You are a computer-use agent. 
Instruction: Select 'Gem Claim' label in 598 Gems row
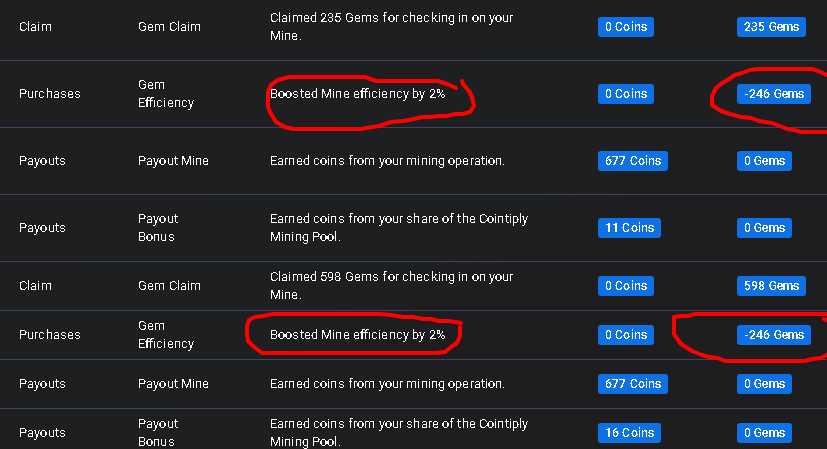(x=169, y=286)
